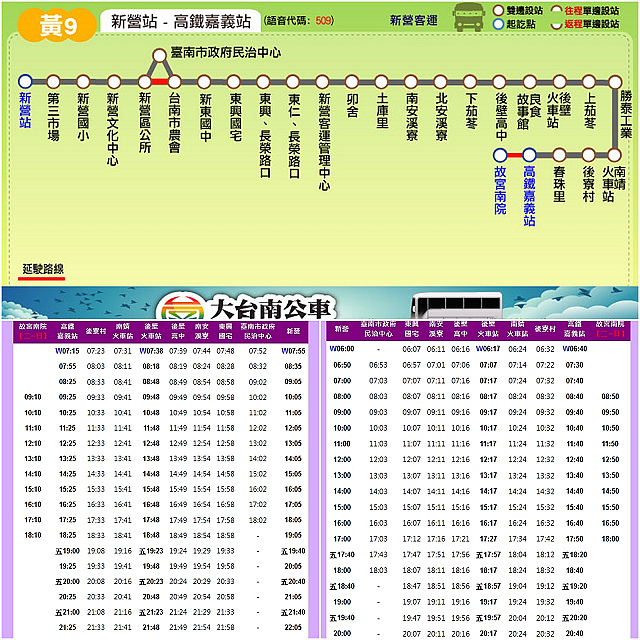The image size is (640, 640).
Task: Click the white bus image in the banner
Action: pos(456,305)
